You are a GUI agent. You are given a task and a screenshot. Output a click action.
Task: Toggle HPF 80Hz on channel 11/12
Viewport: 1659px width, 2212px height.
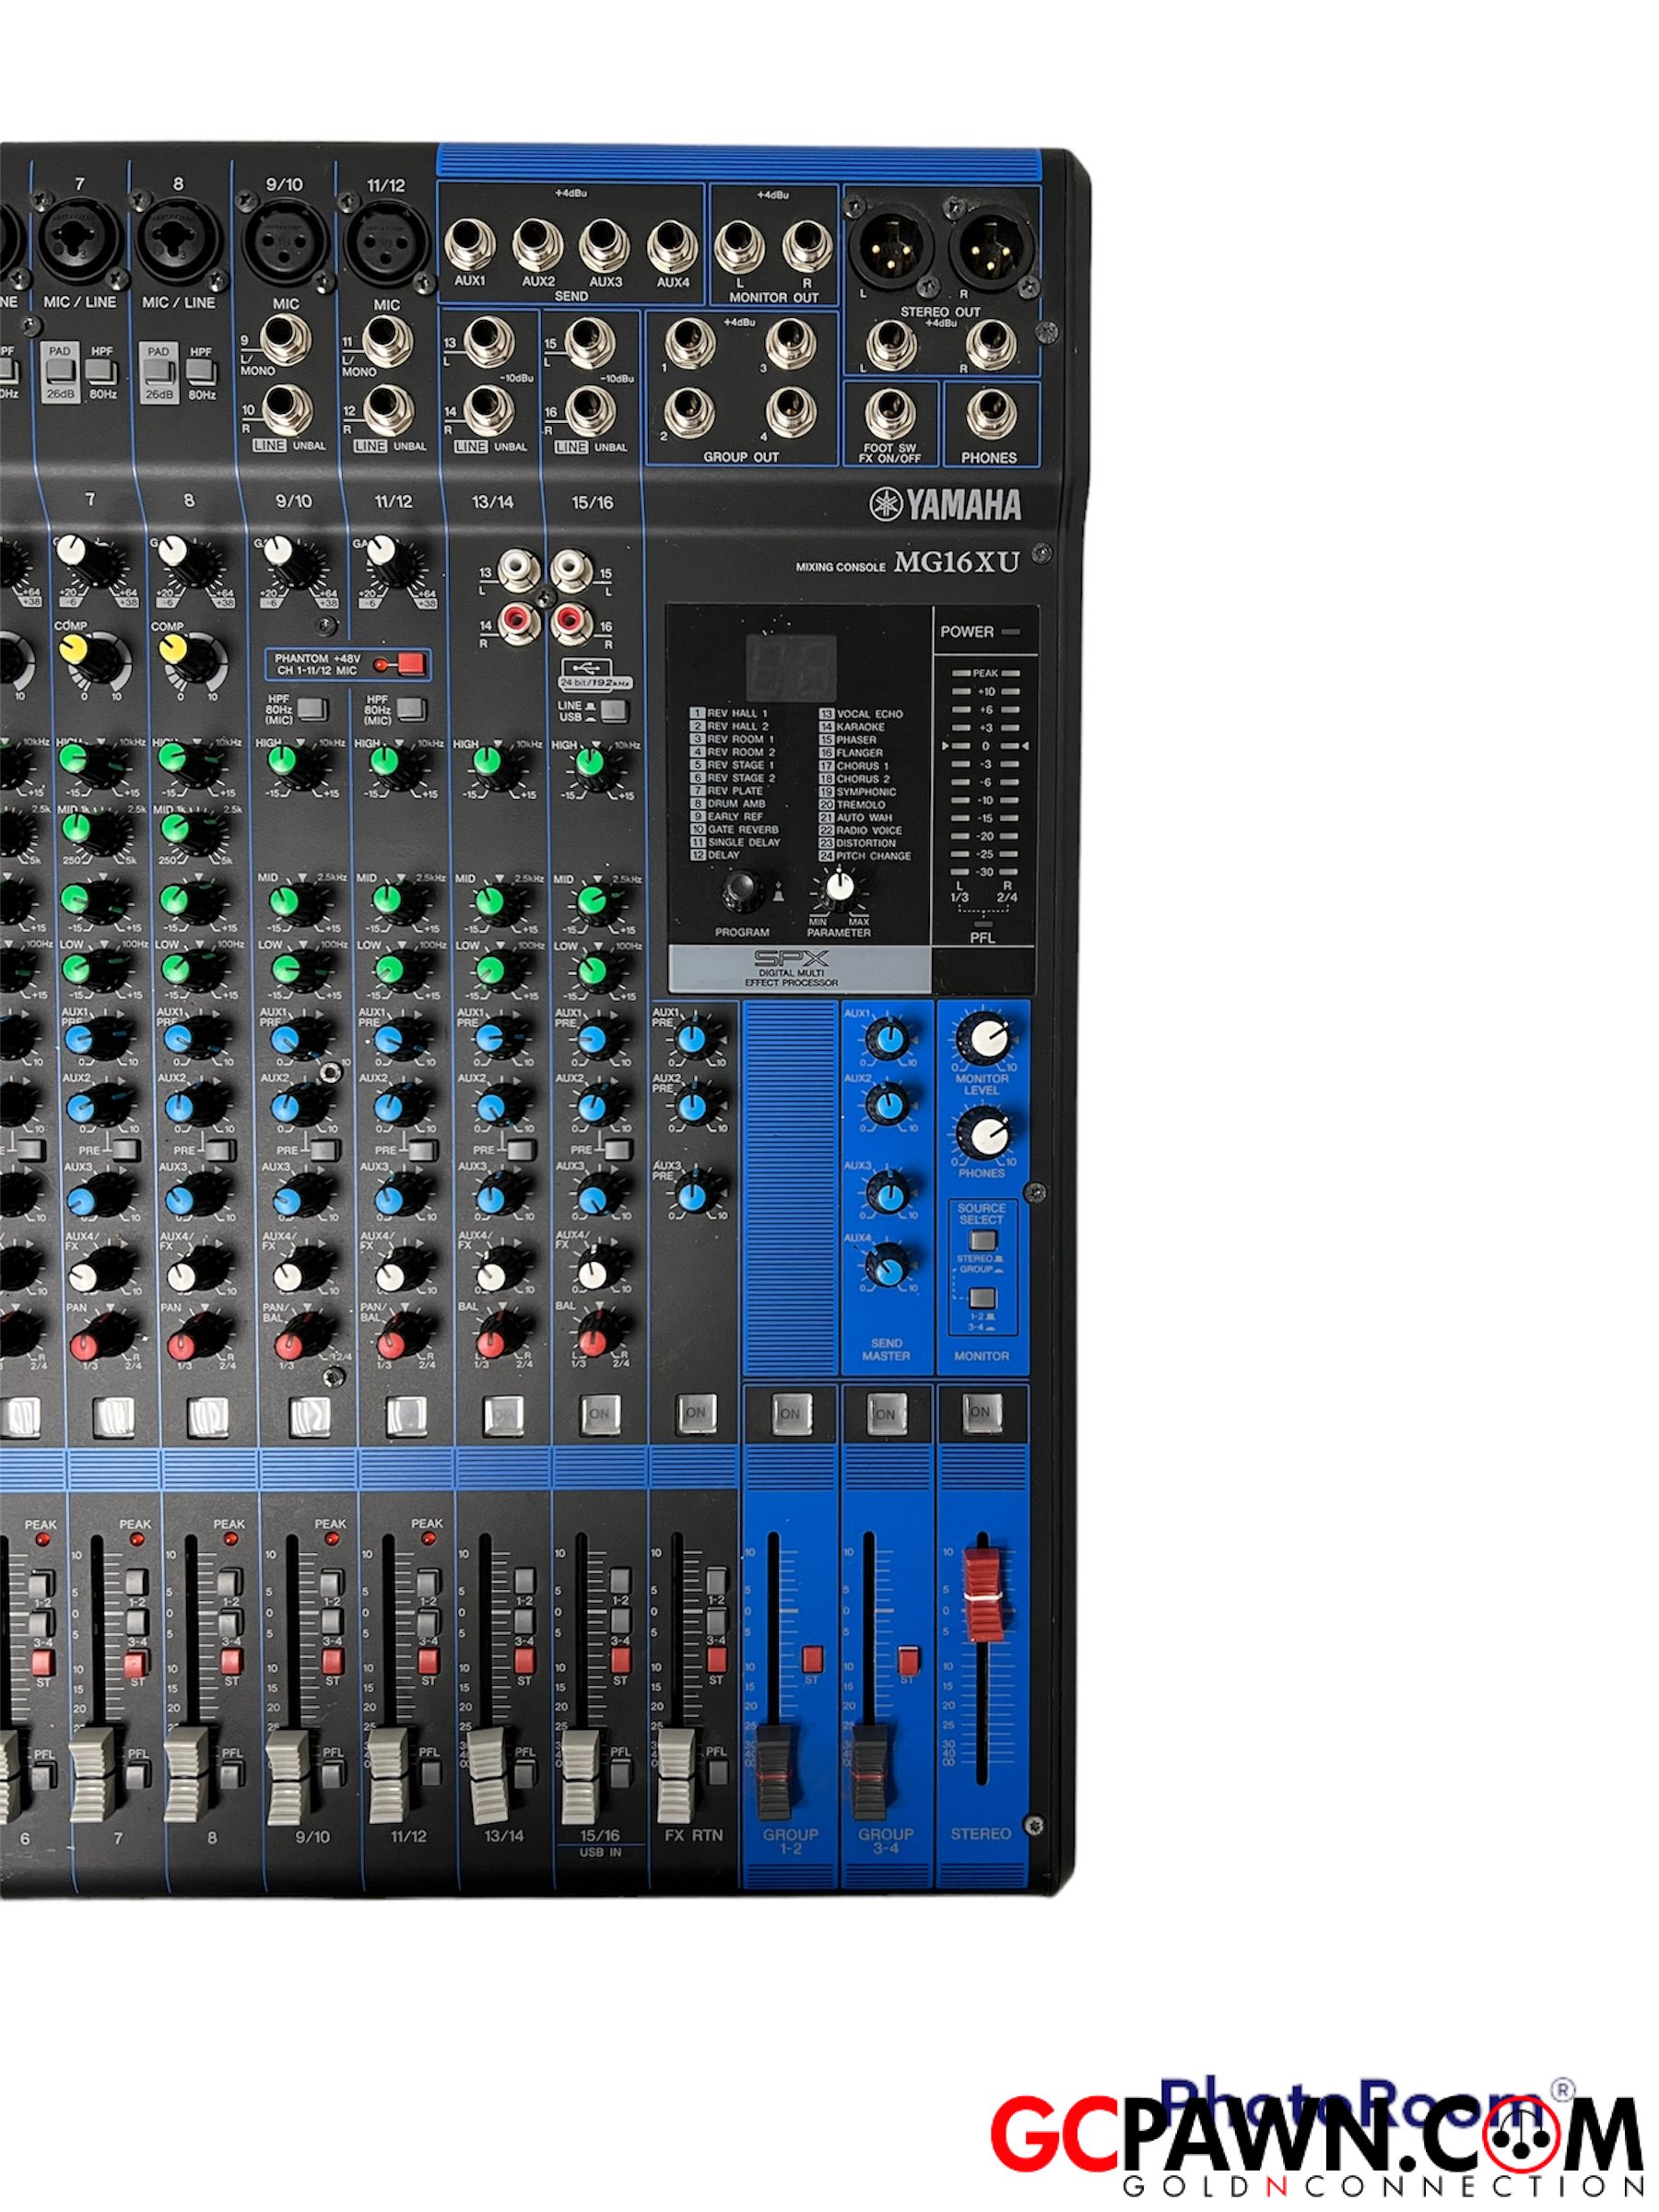point(412,709)
